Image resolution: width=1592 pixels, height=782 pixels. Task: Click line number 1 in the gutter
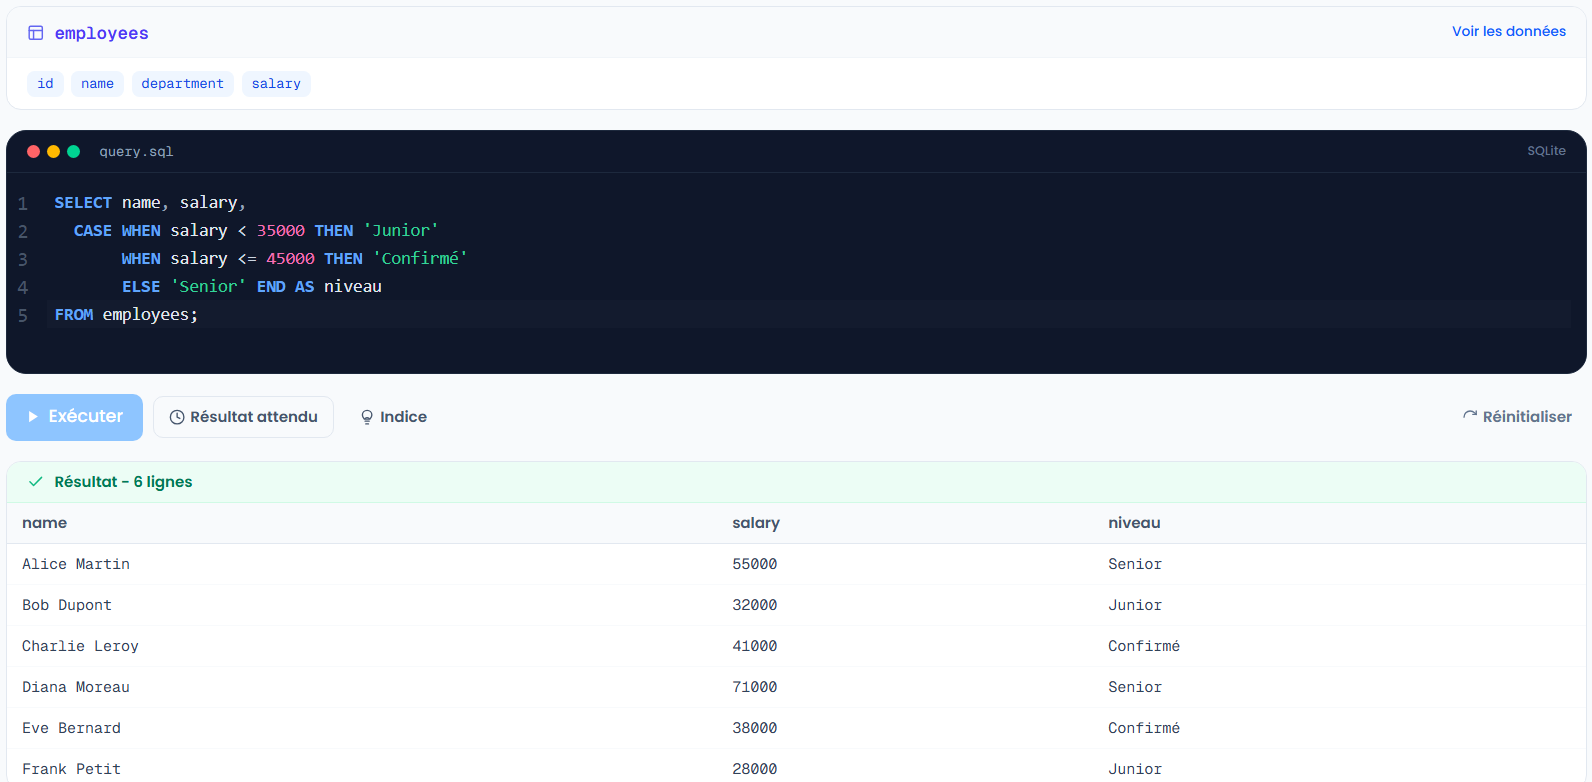click(23, 203)
